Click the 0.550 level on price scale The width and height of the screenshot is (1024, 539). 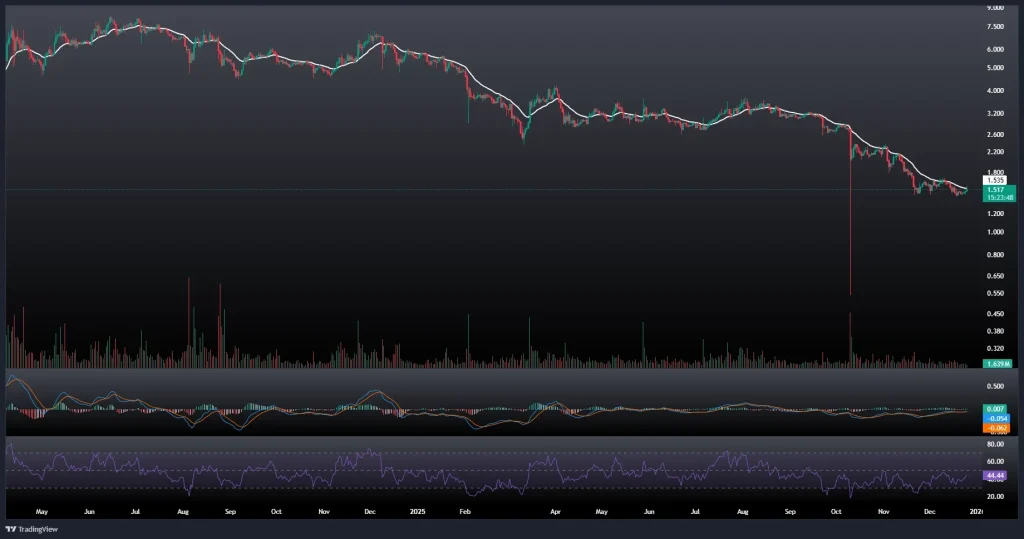[995, 293]
